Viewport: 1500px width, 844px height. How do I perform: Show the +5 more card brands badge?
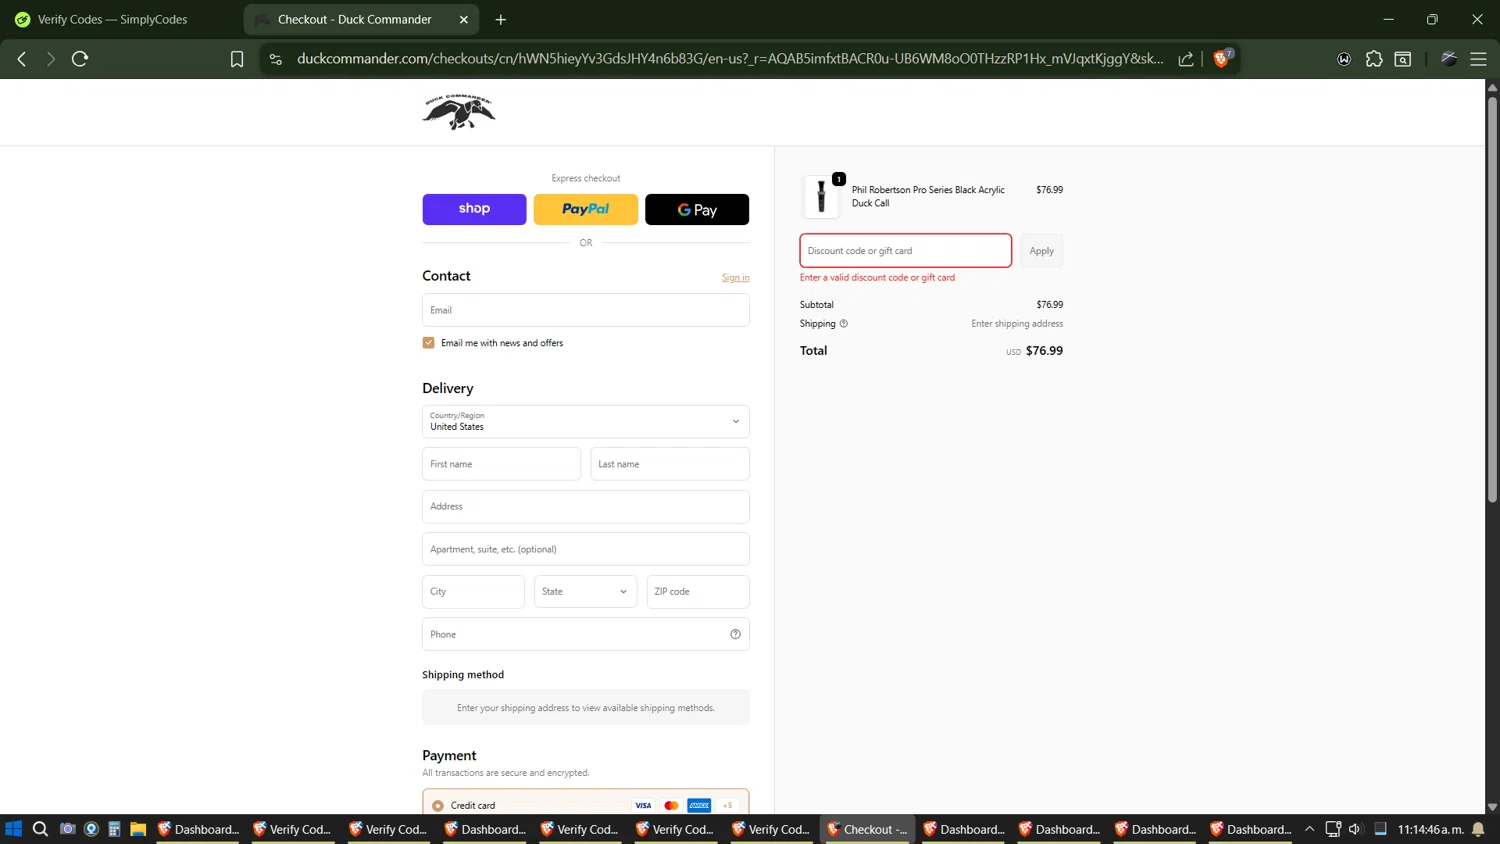(728, 805)
